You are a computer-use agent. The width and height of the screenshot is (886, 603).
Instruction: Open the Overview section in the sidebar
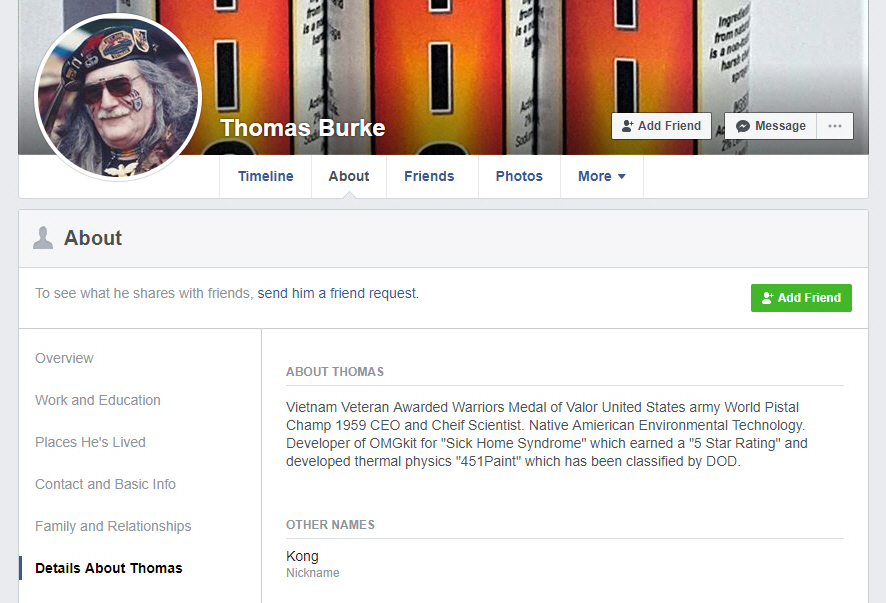[64, 358]
